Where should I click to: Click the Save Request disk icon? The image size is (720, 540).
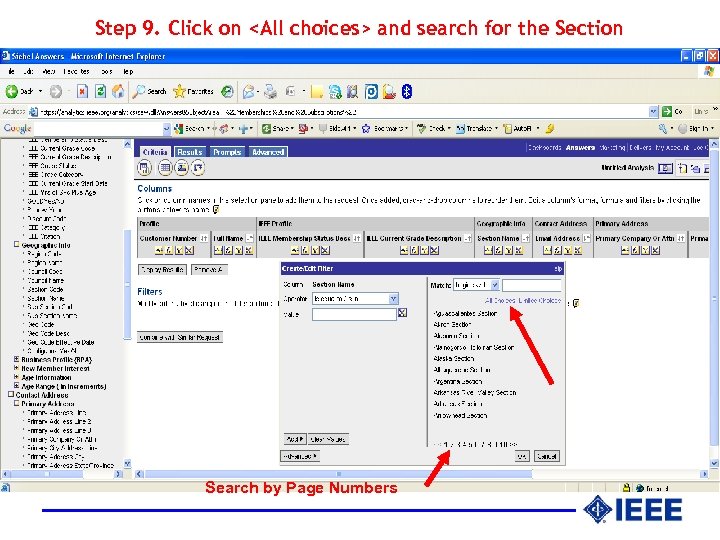144,168
